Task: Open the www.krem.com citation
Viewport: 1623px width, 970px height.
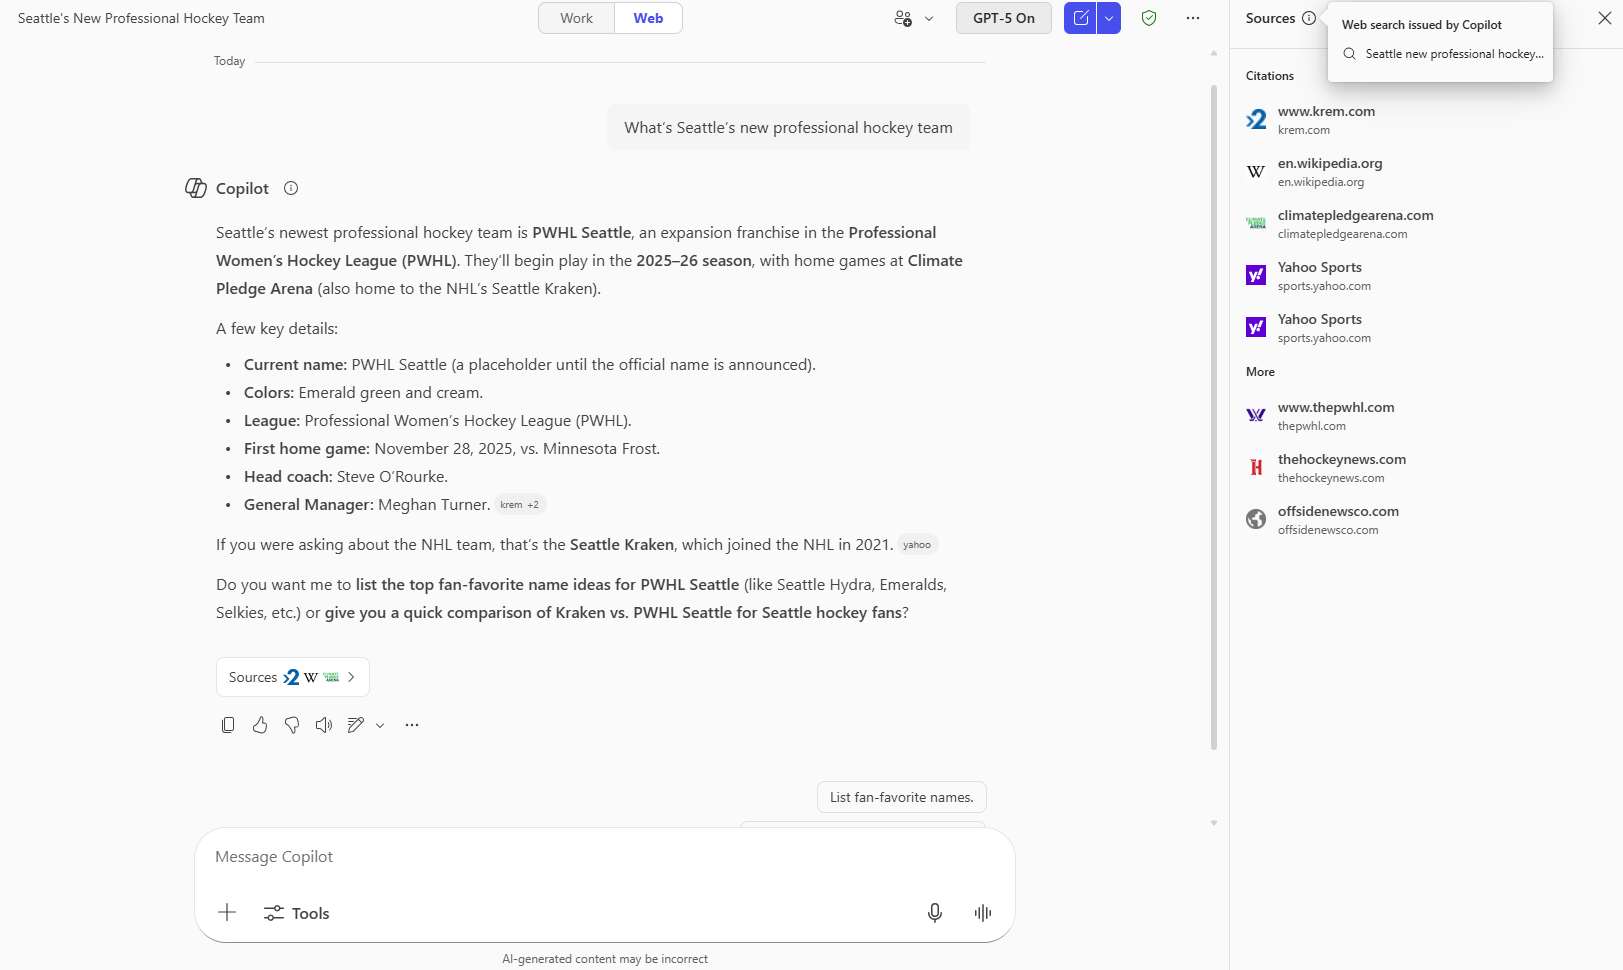Action: pyautogui.click(x=1326, y=119)
